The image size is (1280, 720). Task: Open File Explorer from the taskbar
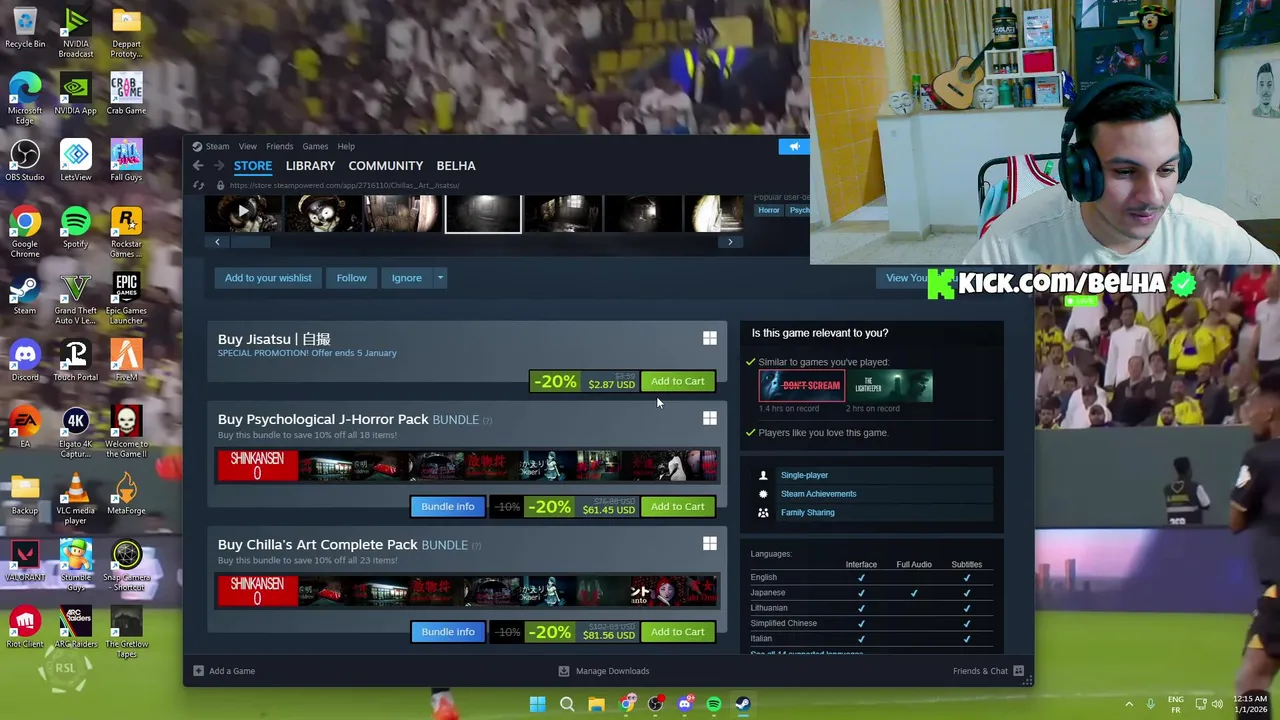pyautogui.click(x=596, y=704)
